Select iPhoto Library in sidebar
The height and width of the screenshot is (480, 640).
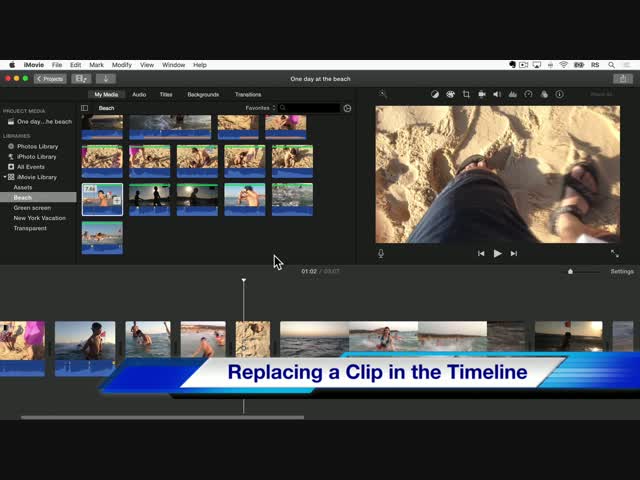(x=37, y=157)
